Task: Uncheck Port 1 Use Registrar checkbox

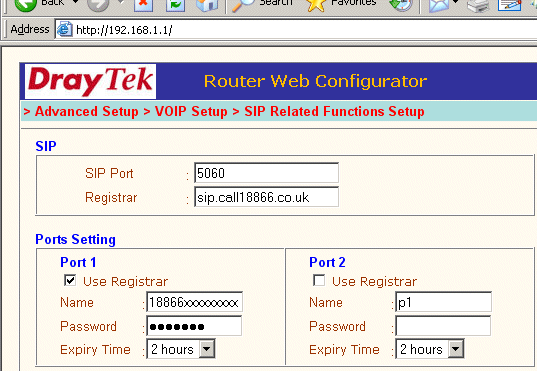Action: coord(70,281)
